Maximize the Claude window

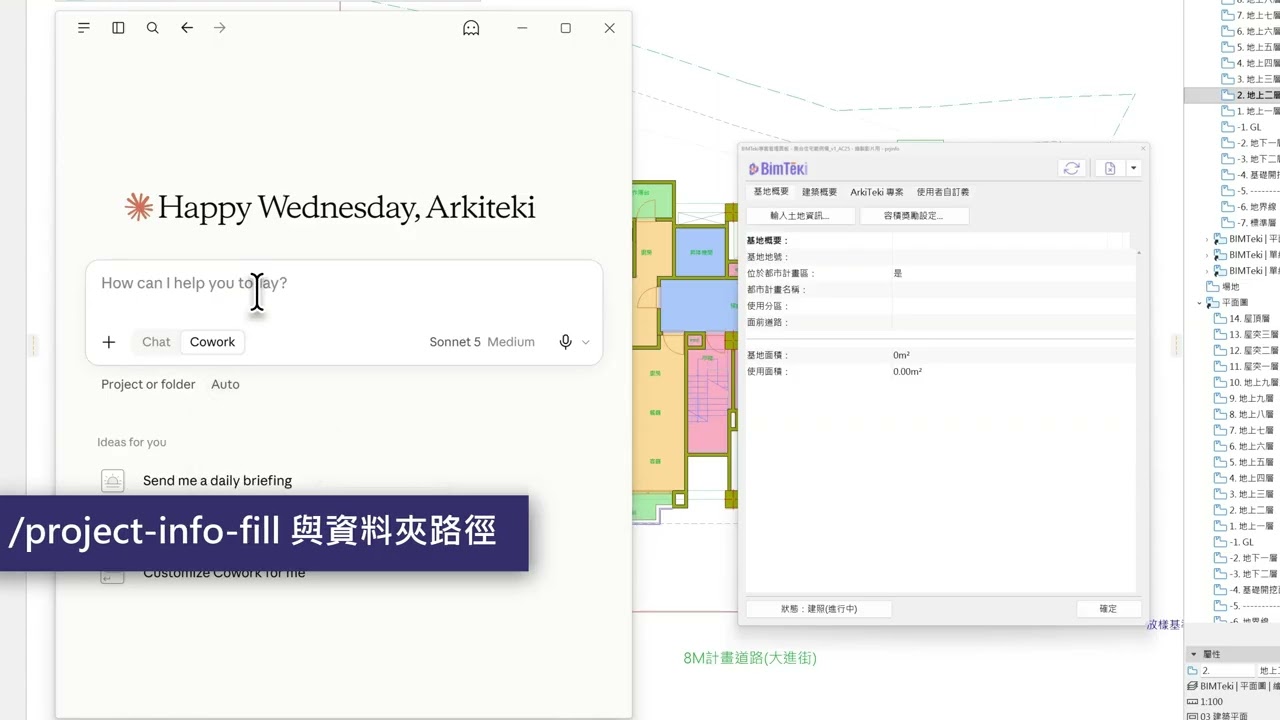click(566, 28)
